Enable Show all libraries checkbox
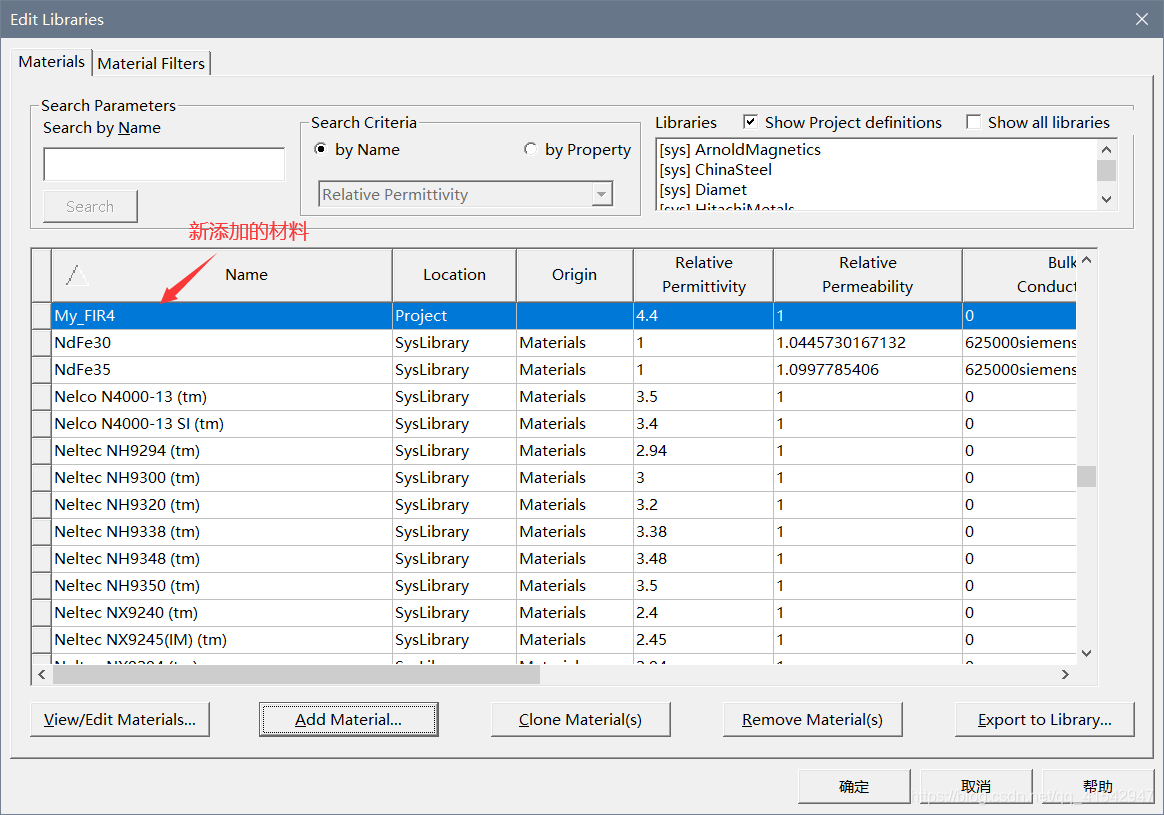Image resolution: width=1164 pixels, height=815 pixels. (973, 122)
